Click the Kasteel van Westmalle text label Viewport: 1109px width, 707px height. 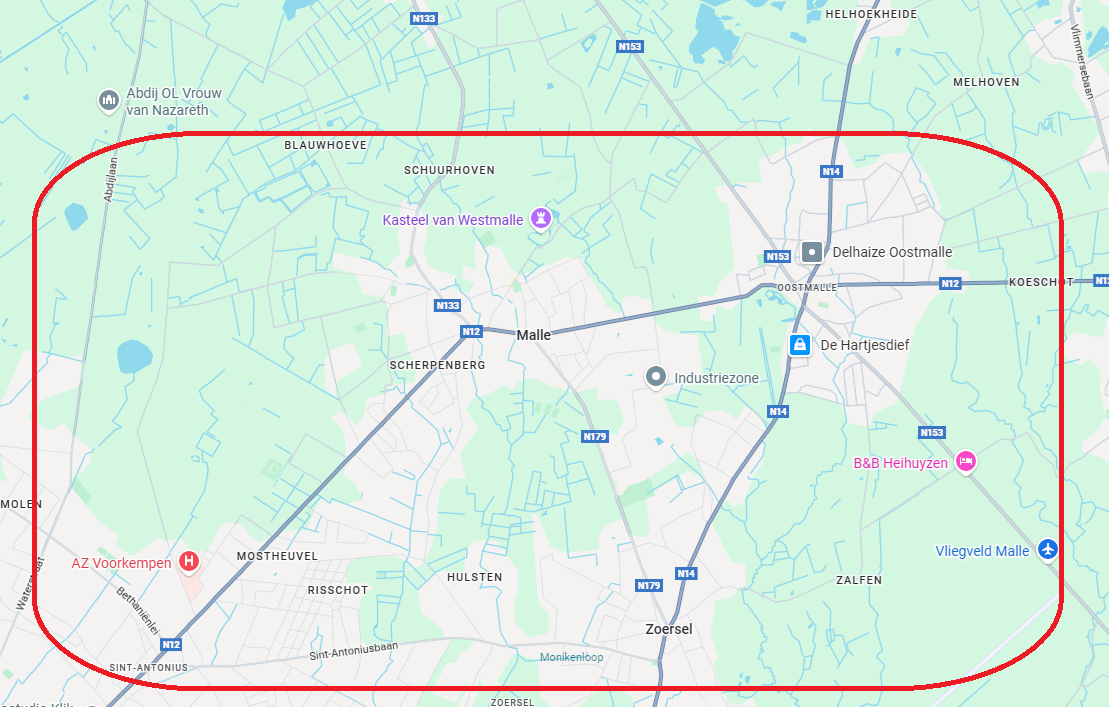click(453, 220)
